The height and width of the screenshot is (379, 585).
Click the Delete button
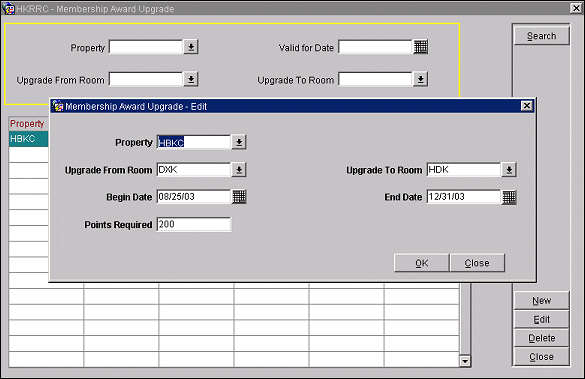[541, 338]
